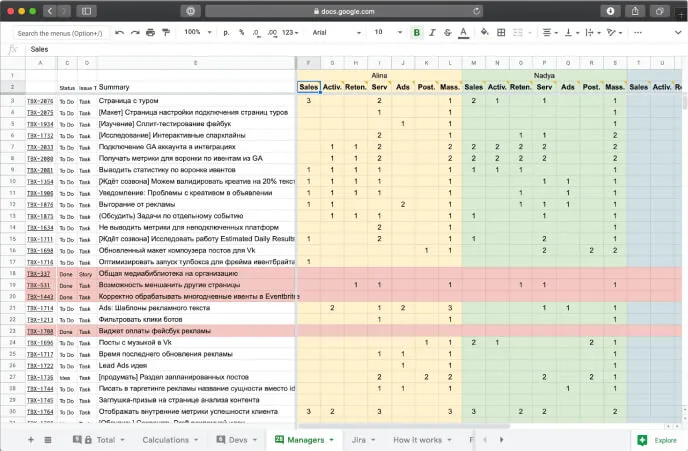Click the print icon
The height and width of the screenshot is (451, 688).
click(x=151, y=32)
